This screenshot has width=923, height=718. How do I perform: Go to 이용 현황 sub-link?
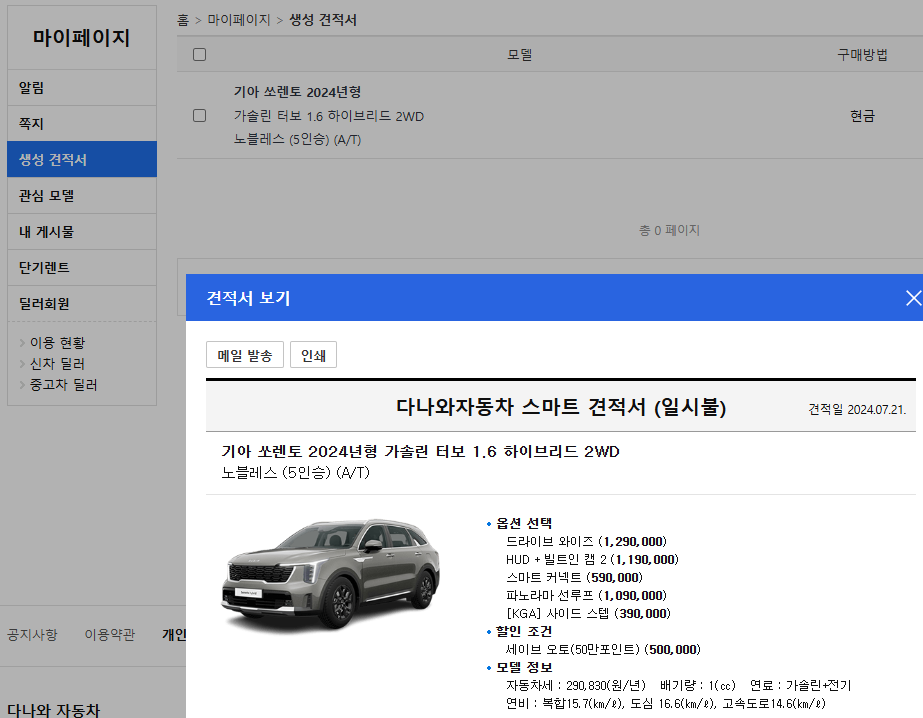pos(57,343)
